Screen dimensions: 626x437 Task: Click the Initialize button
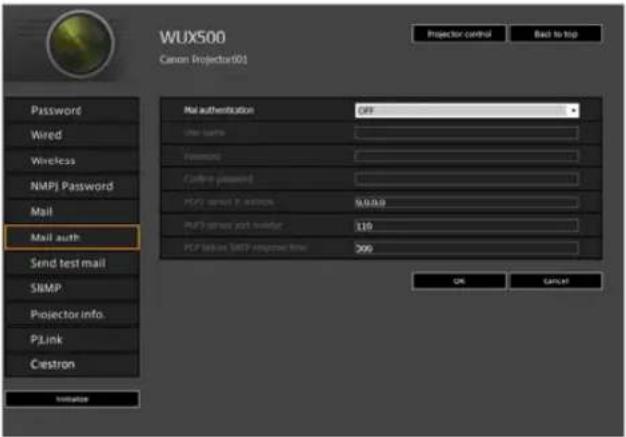pos(72,399)
